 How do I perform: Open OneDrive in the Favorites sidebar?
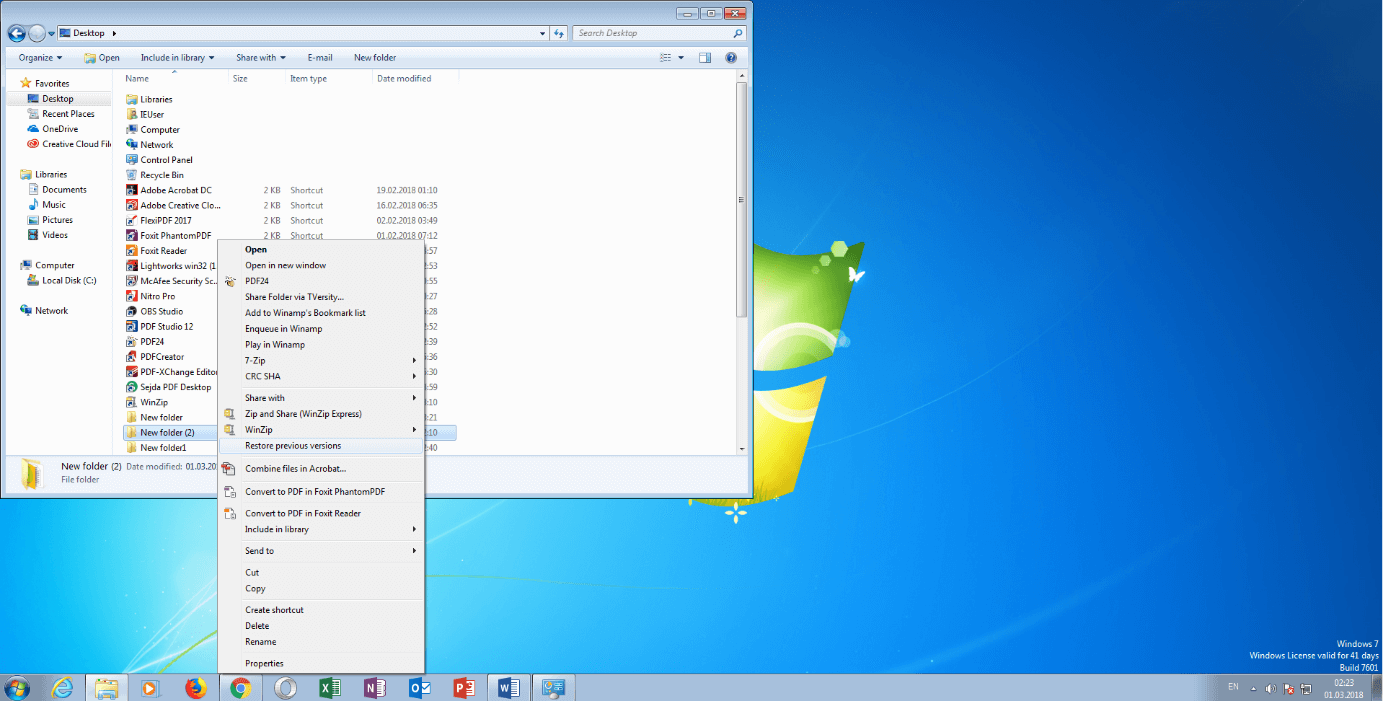tap(60, 129)
